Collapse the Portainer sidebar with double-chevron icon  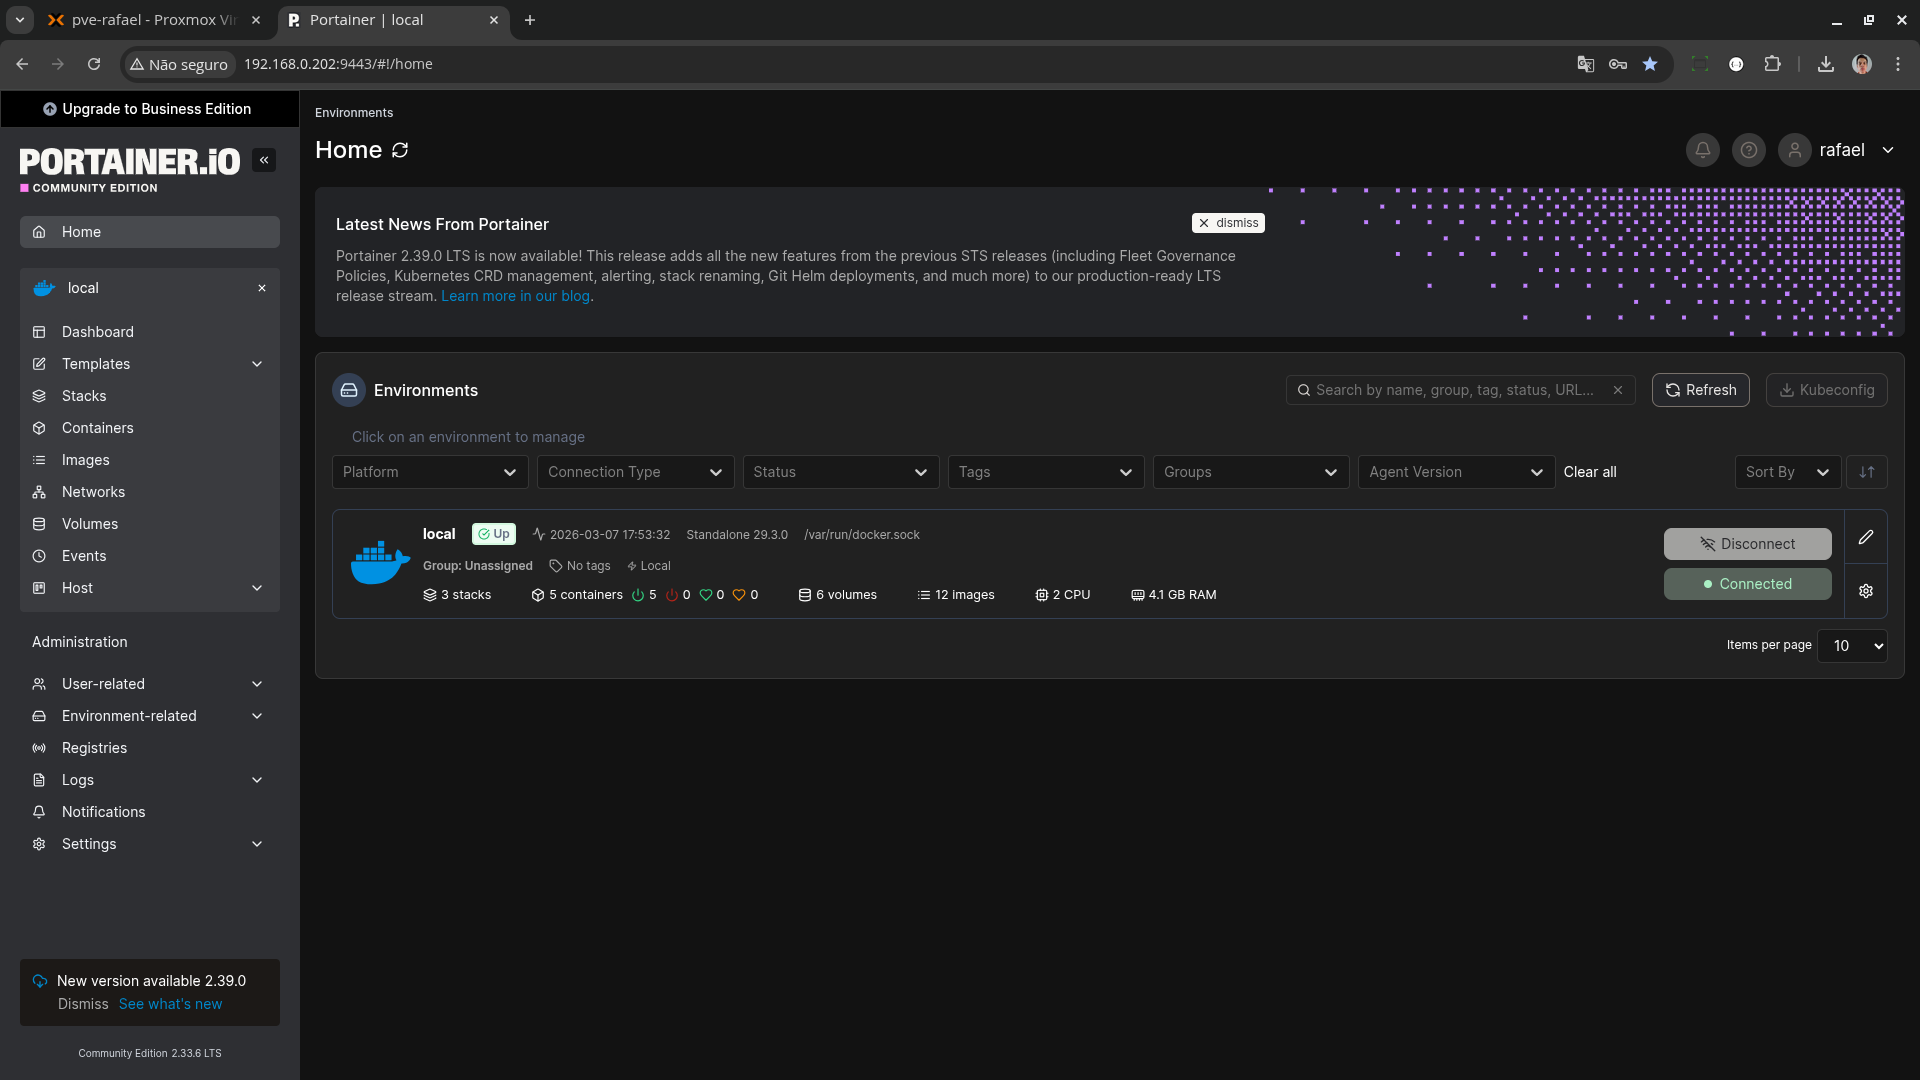(264, 160)
